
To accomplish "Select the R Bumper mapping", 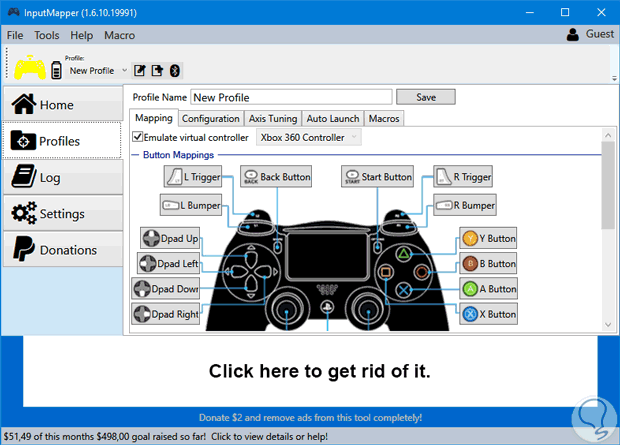I will click(465, 205).
